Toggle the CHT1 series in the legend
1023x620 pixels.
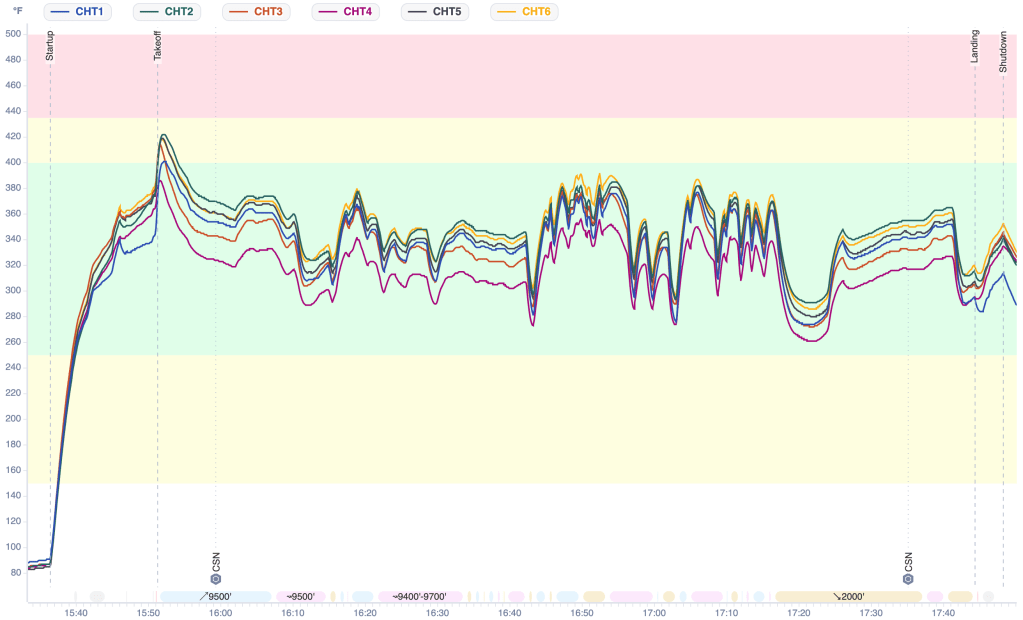coord(78,12)
